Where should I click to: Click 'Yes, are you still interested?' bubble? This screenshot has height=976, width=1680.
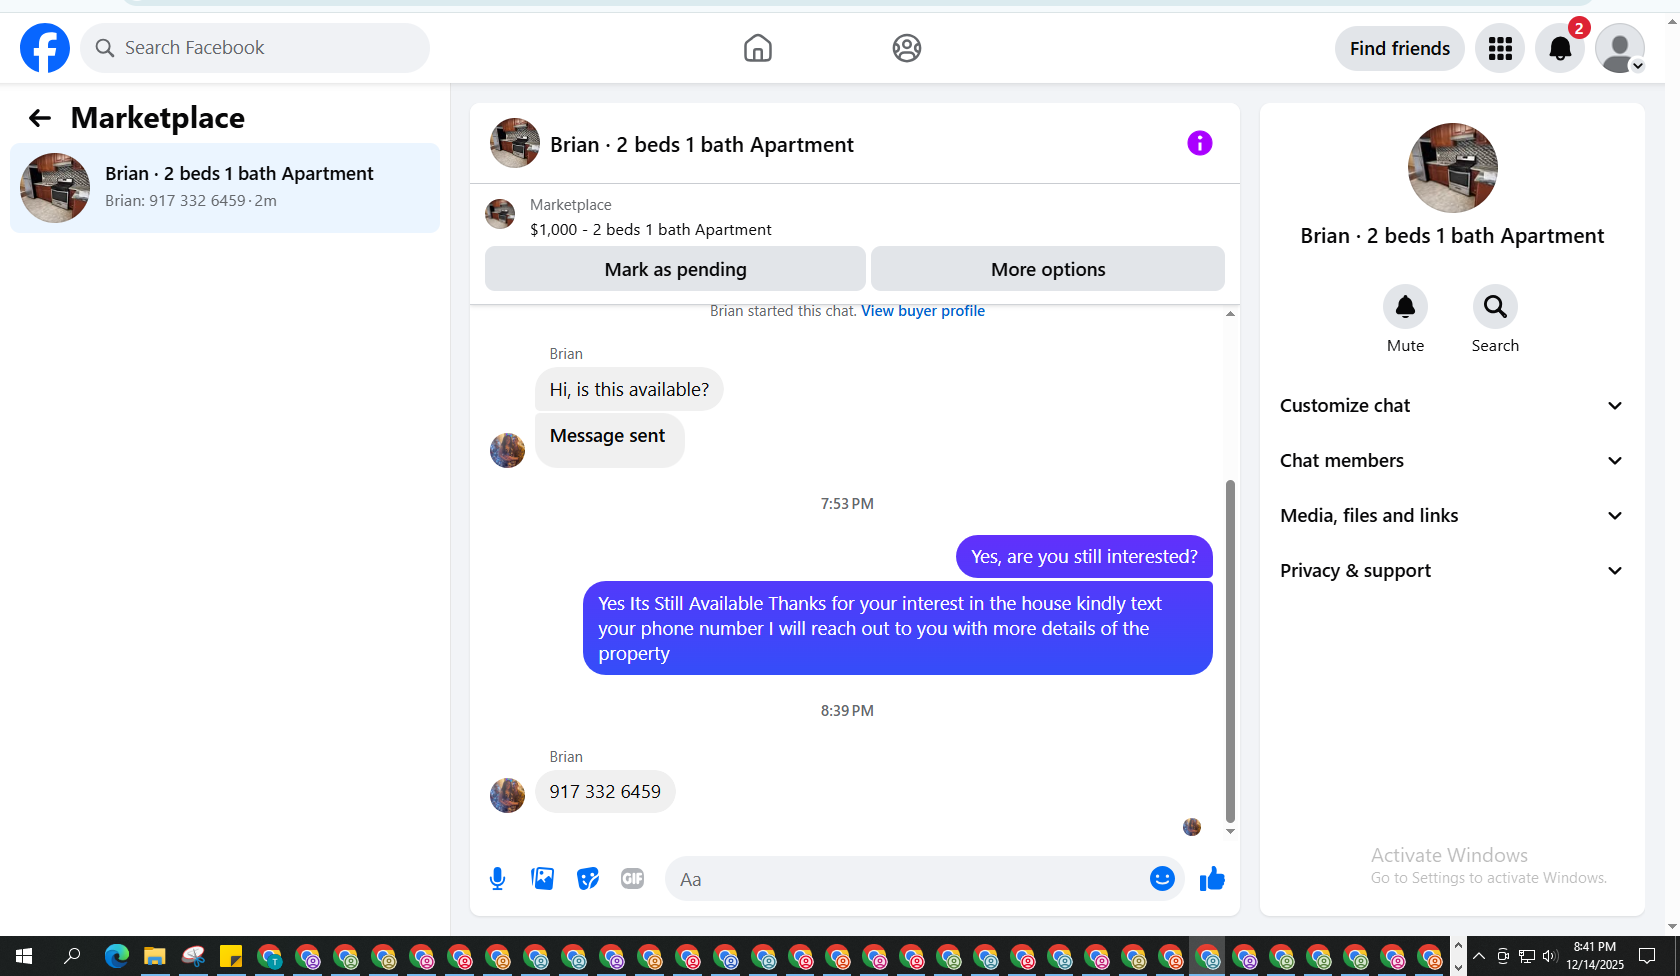[1084, 556]
